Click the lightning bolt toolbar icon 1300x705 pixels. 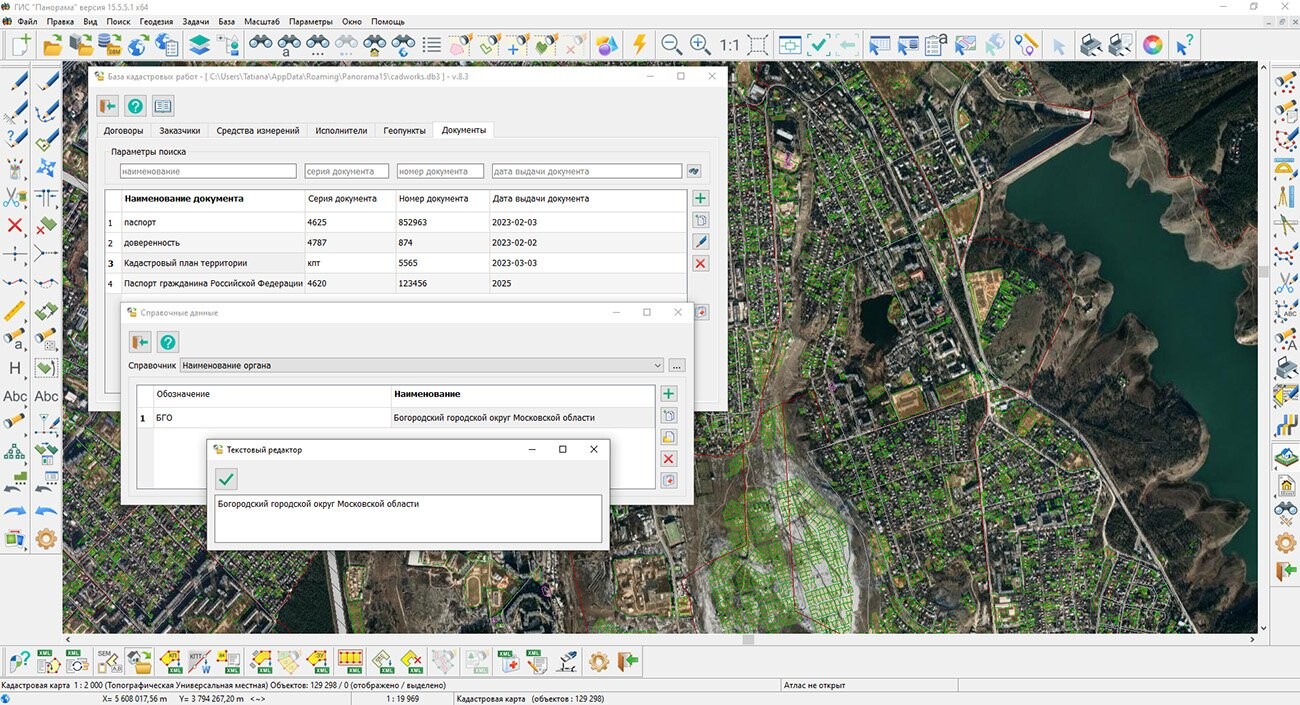[x=638, y=45]
